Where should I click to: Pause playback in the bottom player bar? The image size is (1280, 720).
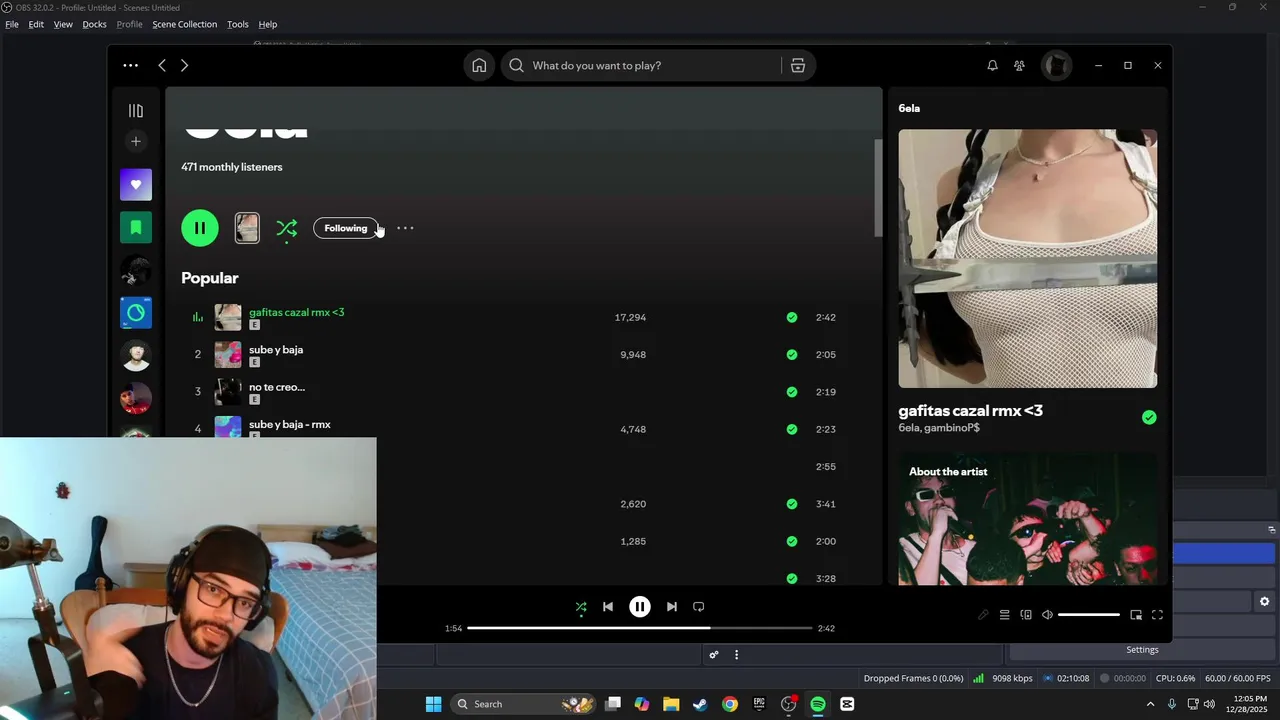click(x=640, y=607)
